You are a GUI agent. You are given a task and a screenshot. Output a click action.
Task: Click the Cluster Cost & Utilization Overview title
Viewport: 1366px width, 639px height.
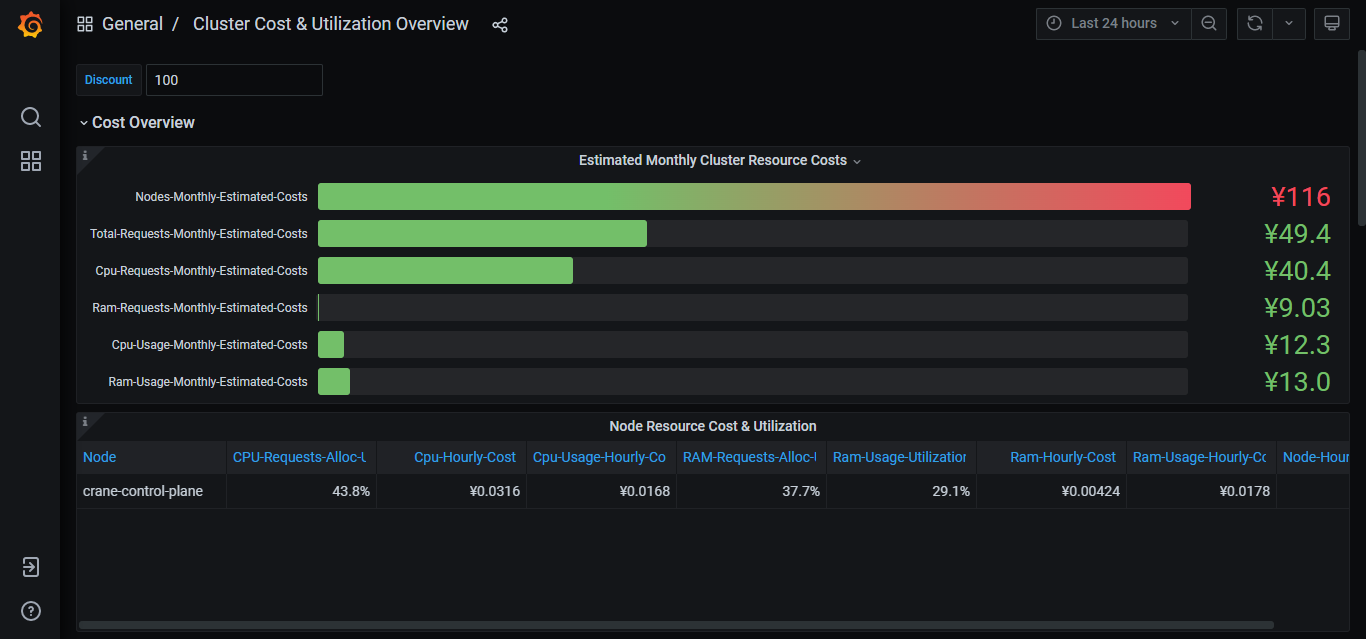(331, 24)
